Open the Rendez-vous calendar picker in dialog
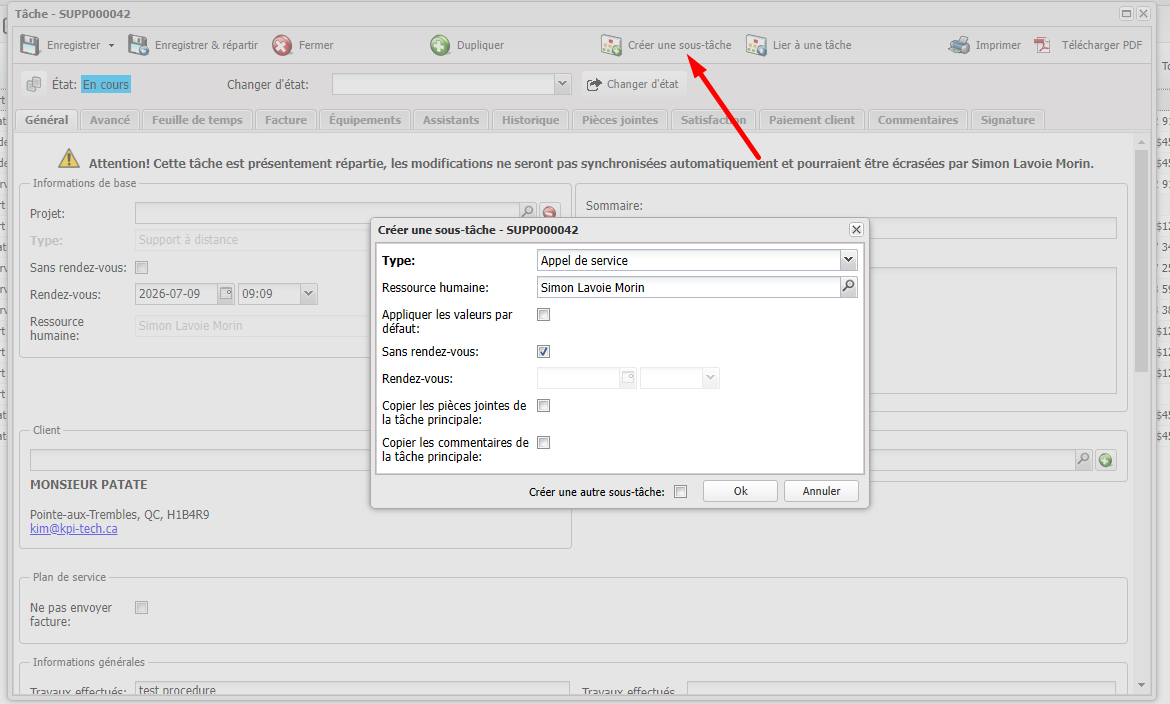Screen dimensions: 1170x704 (628, 378)
